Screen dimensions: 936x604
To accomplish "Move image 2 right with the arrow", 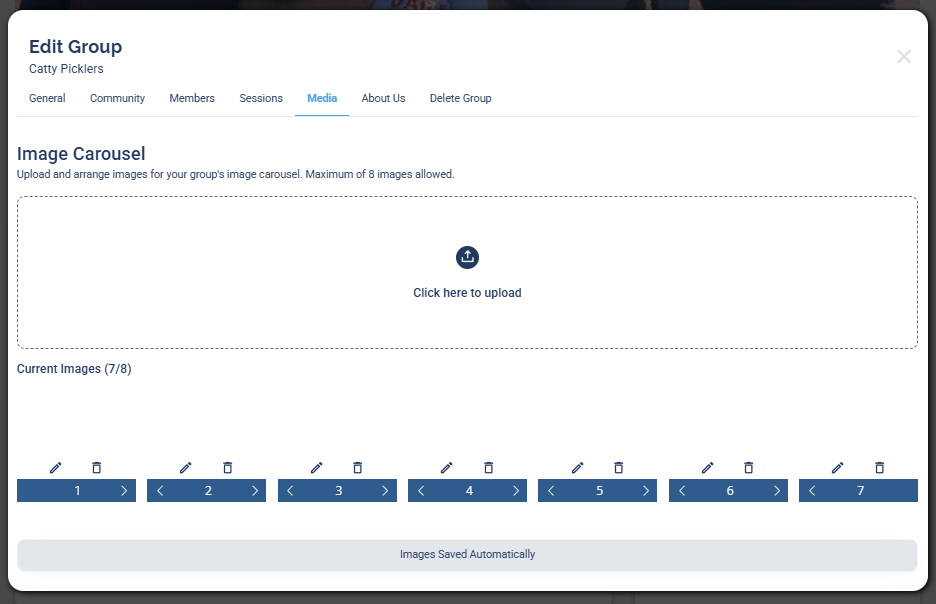I will coord(255,491).
